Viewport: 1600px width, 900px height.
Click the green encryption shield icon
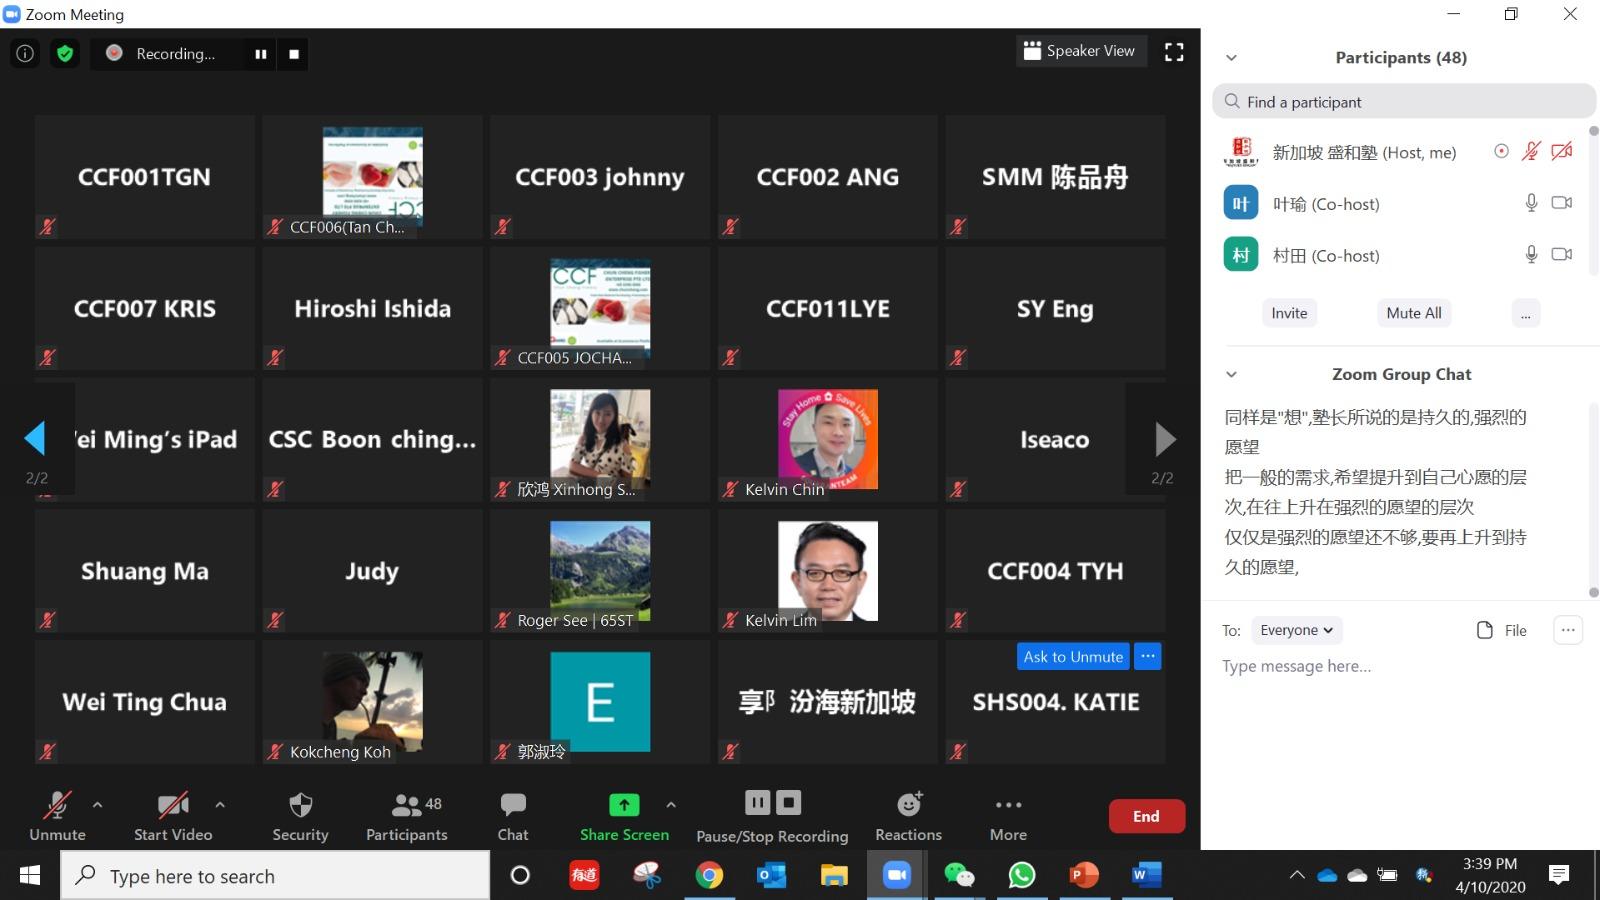[65, 54]
